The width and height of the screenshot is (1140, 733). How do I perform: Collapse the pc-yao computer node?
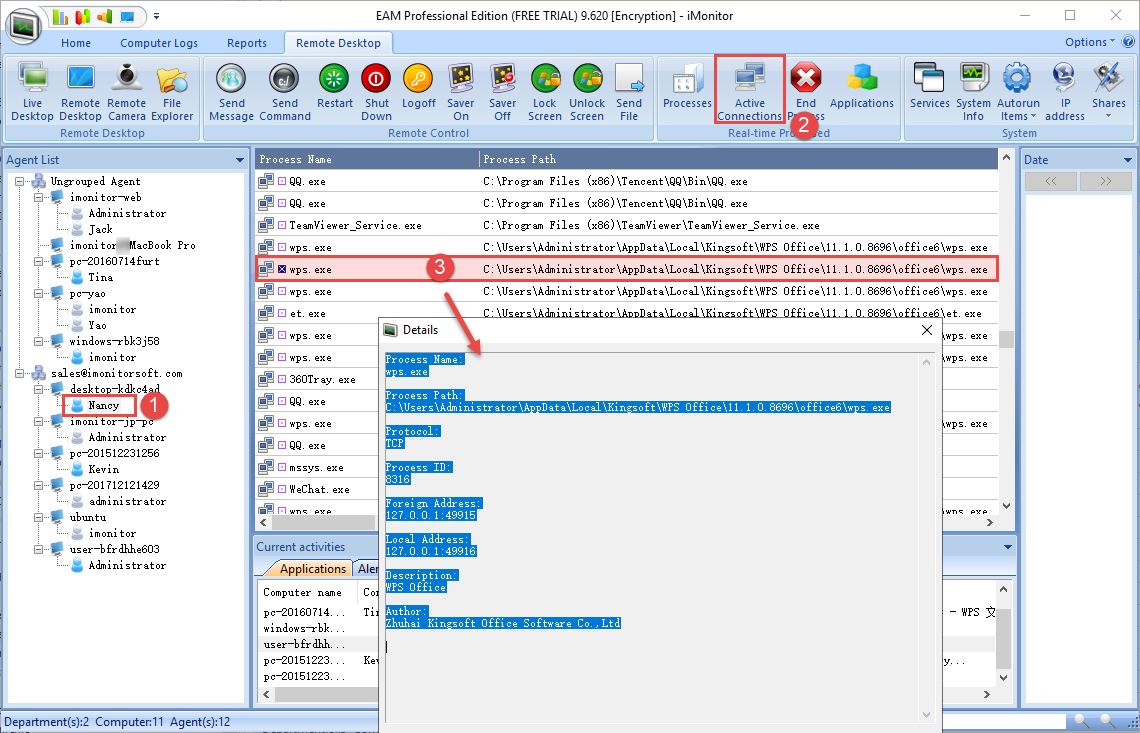click(x=38, y=293)
